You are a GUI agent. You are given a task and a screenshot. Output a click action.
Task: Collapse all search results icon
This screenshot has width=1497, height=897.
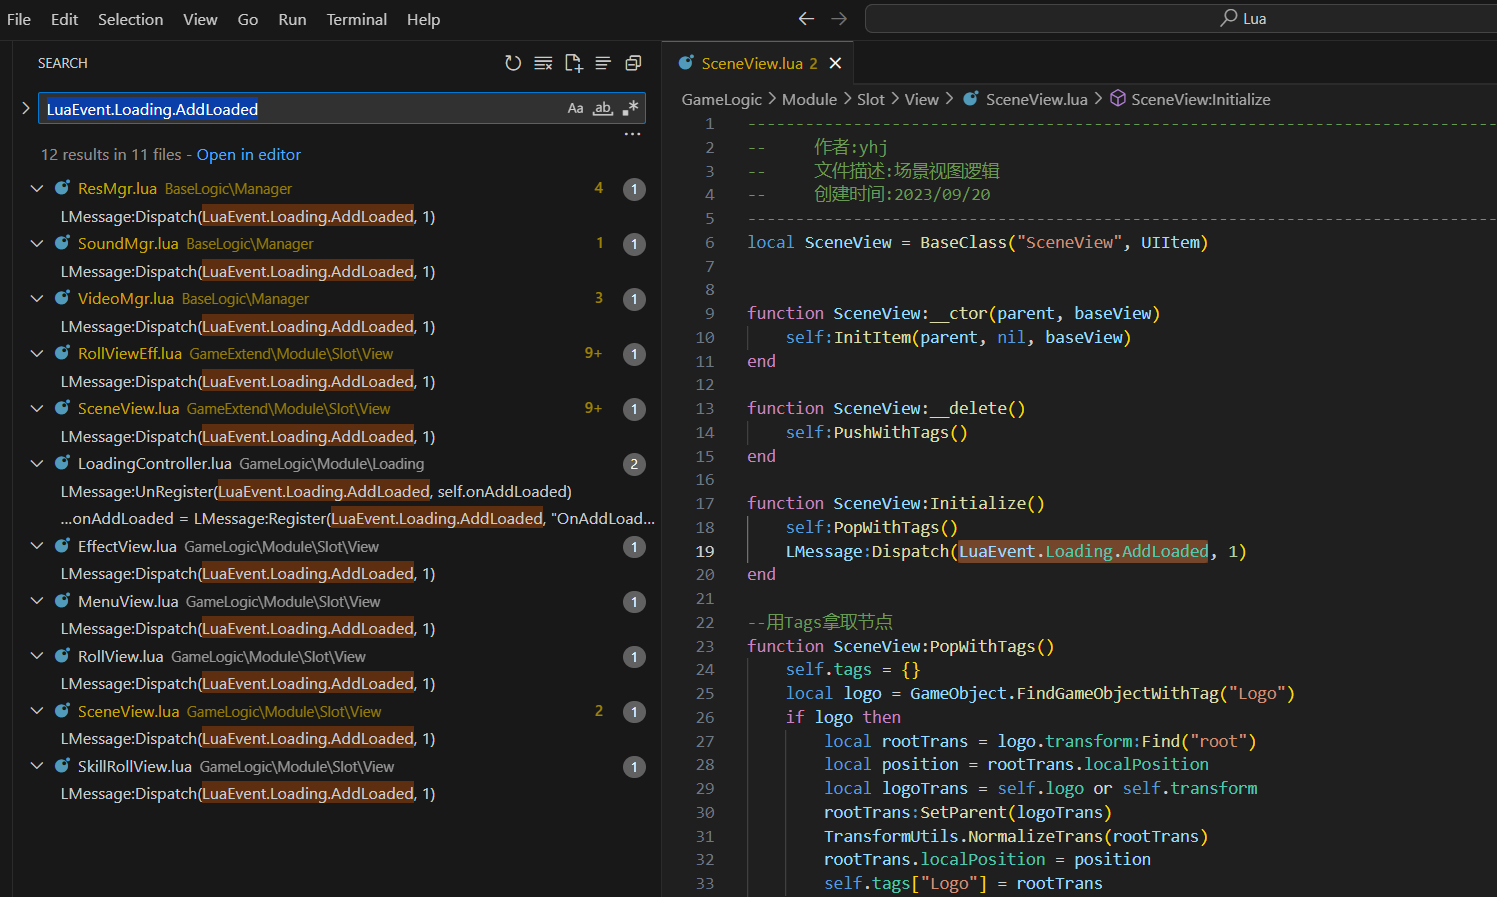pos(633,63)
